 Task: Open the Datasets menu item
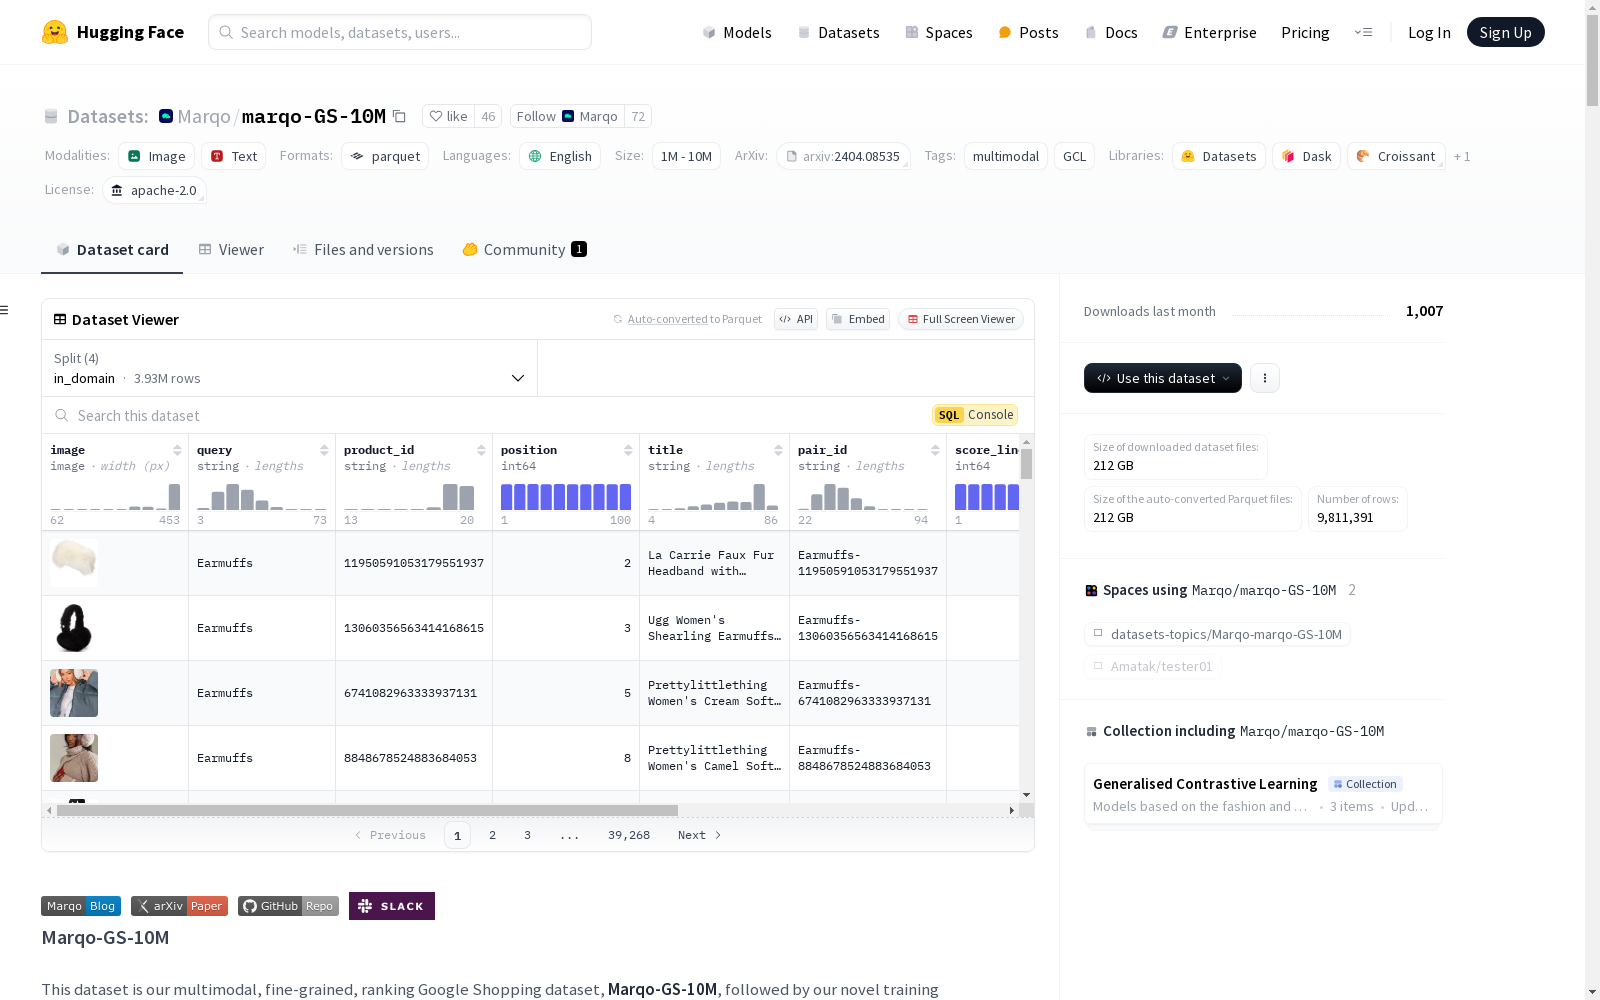(838, 32)
